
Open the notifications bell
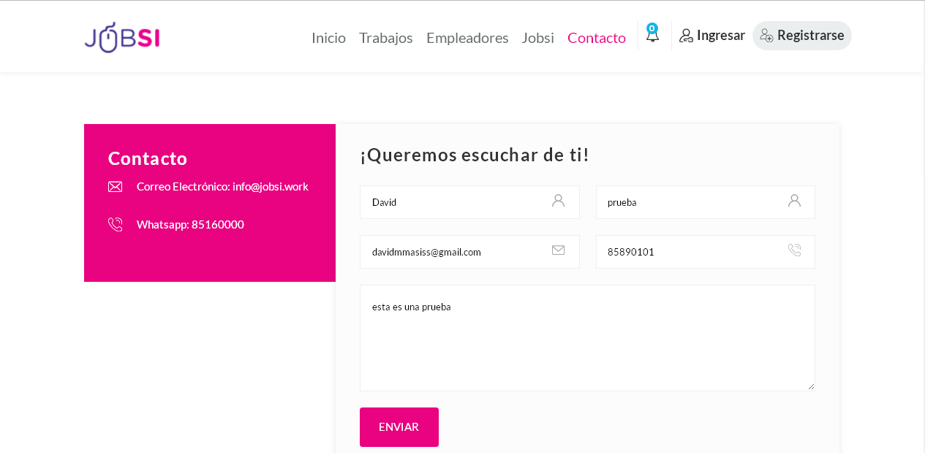click(652, 35)
